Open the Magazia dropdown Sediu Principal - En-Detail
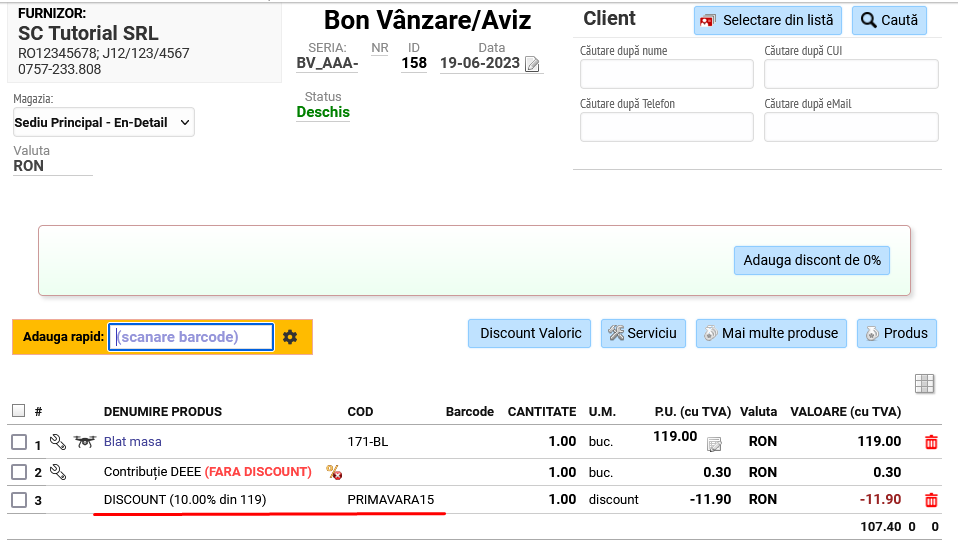The width and height of the screenshot is (958, 546). [104, 123]
